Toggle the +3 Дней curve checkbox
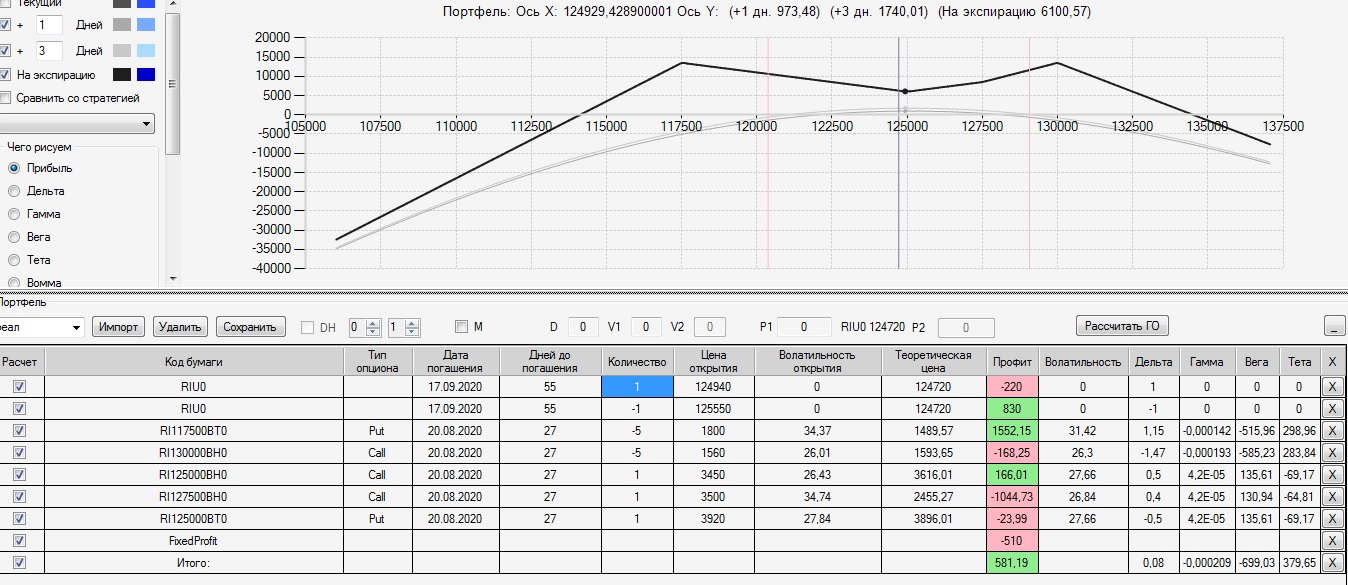 pos(5,50)
